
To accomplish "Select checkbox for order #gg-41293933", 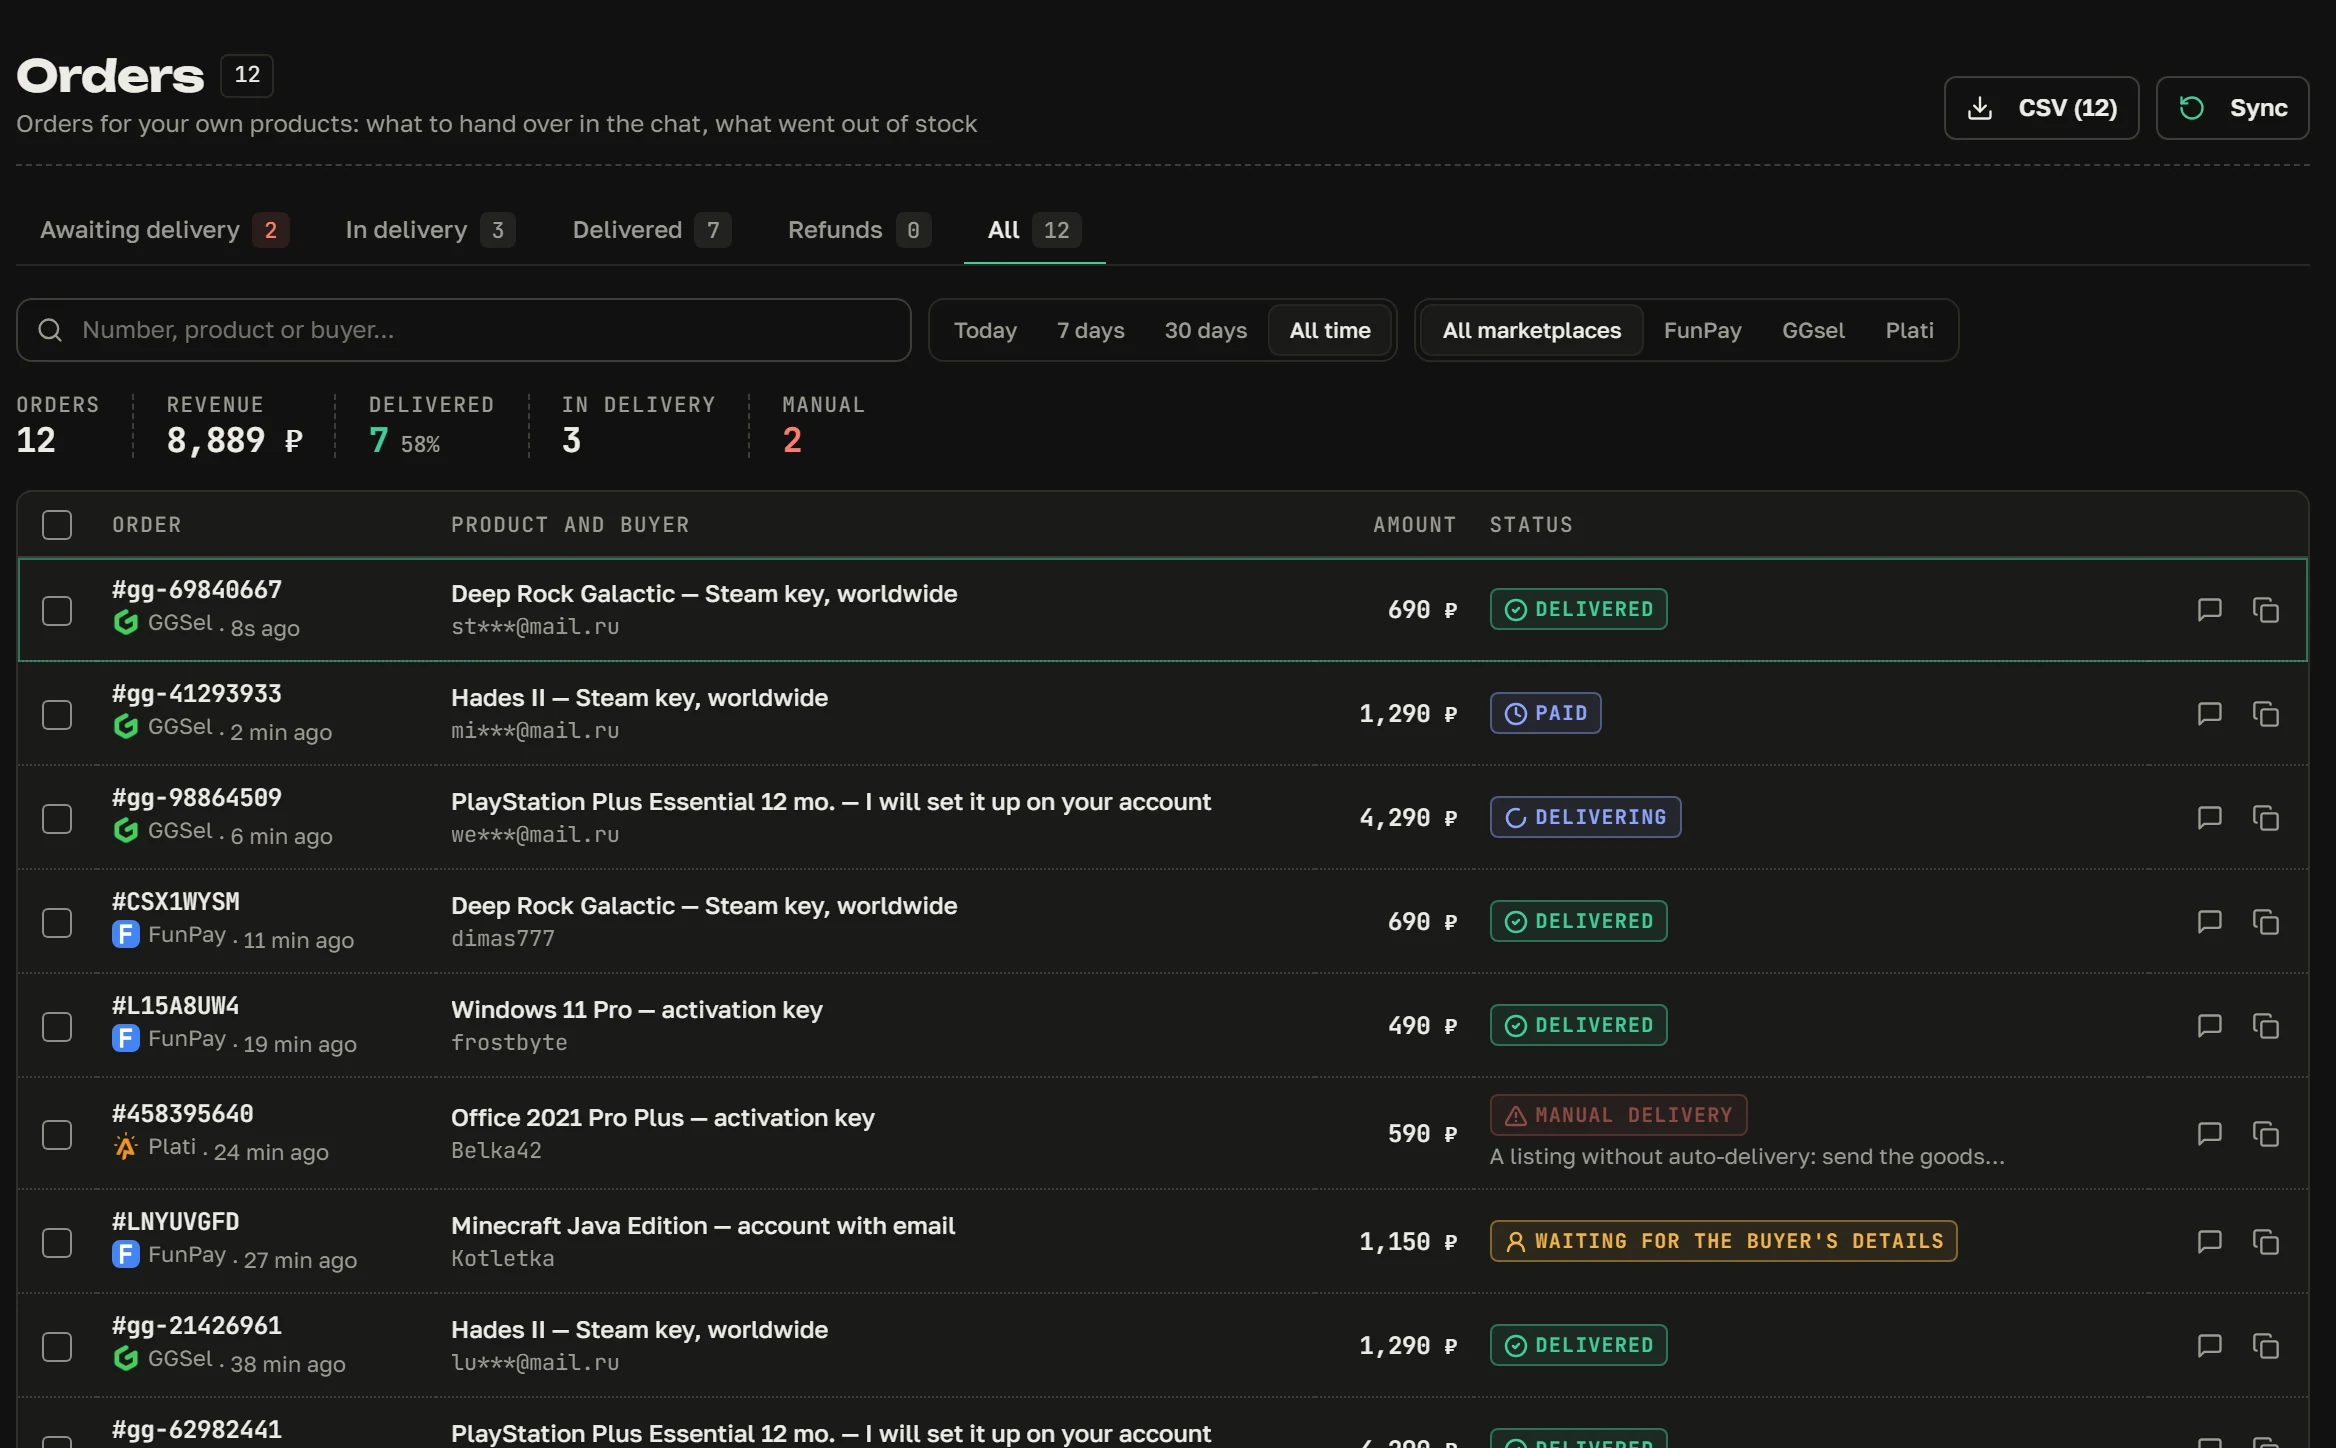I will 57,715.
